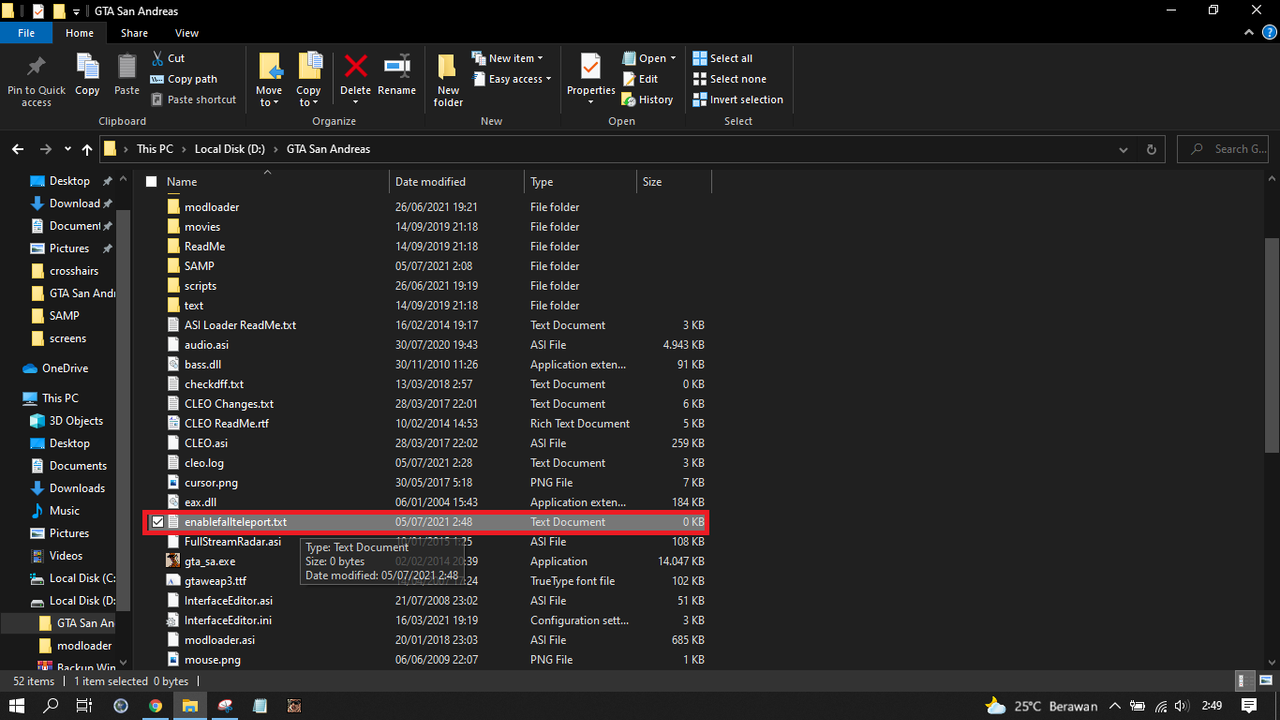1280x720 pixels.
Task: Open Music in navigation pane
Action: click(64, 511)
